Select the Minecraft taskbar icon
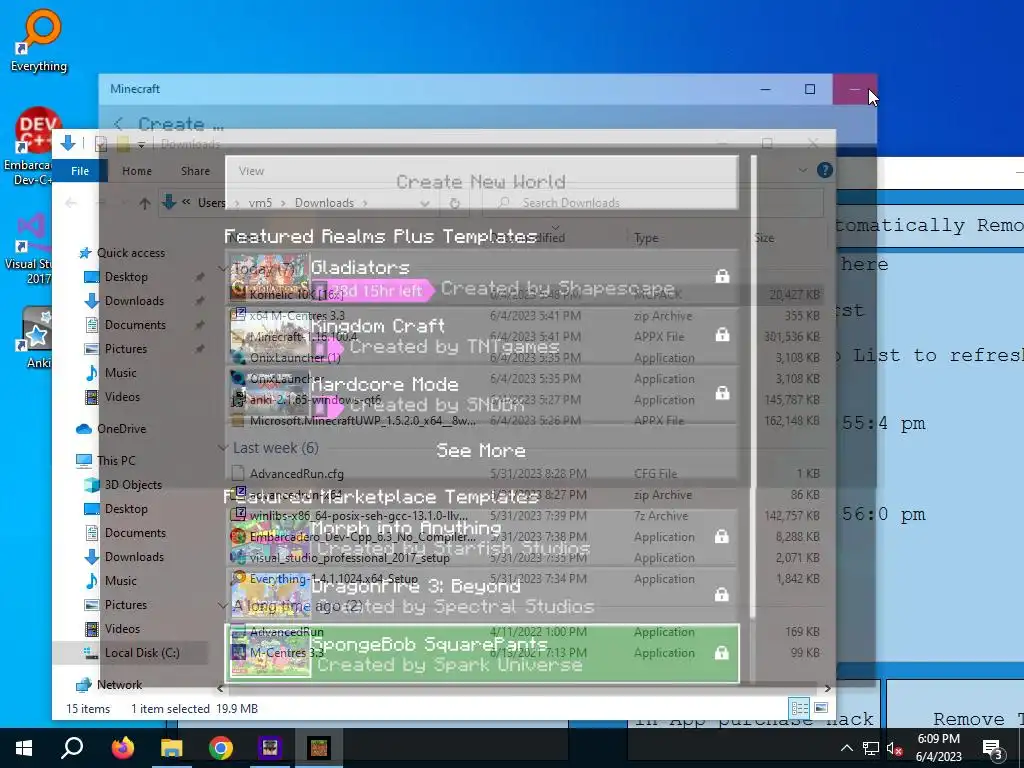The height and width of the screenshot is (768, 1024). coord(319,748)
